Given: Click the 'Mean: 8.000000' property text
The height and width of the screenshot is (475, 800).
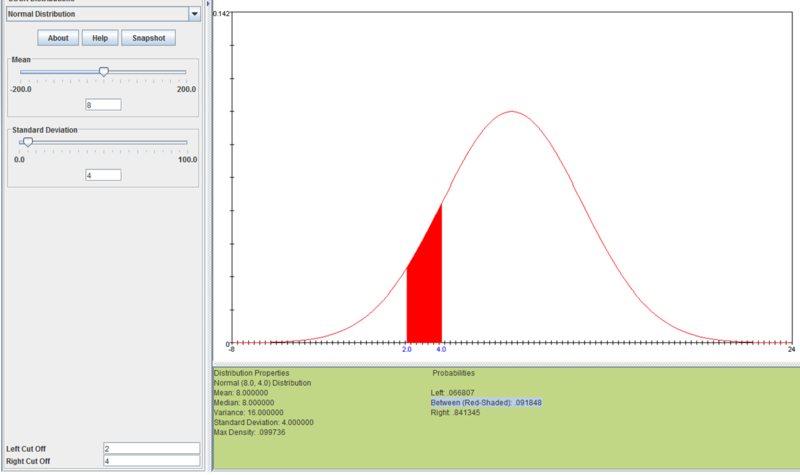Looking at the screenshot, I should click(241, 393).
